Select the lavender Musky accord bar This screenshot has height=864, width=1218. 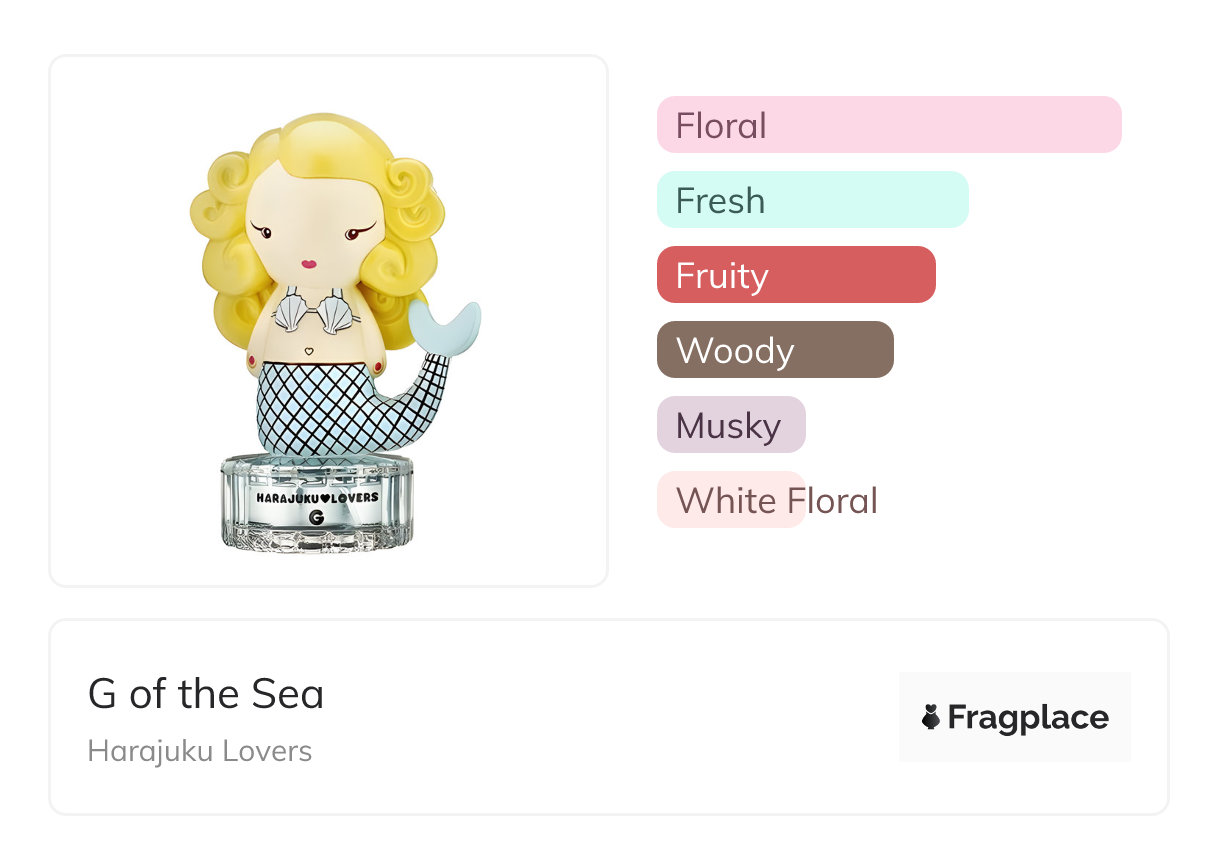tap(730, 425)
